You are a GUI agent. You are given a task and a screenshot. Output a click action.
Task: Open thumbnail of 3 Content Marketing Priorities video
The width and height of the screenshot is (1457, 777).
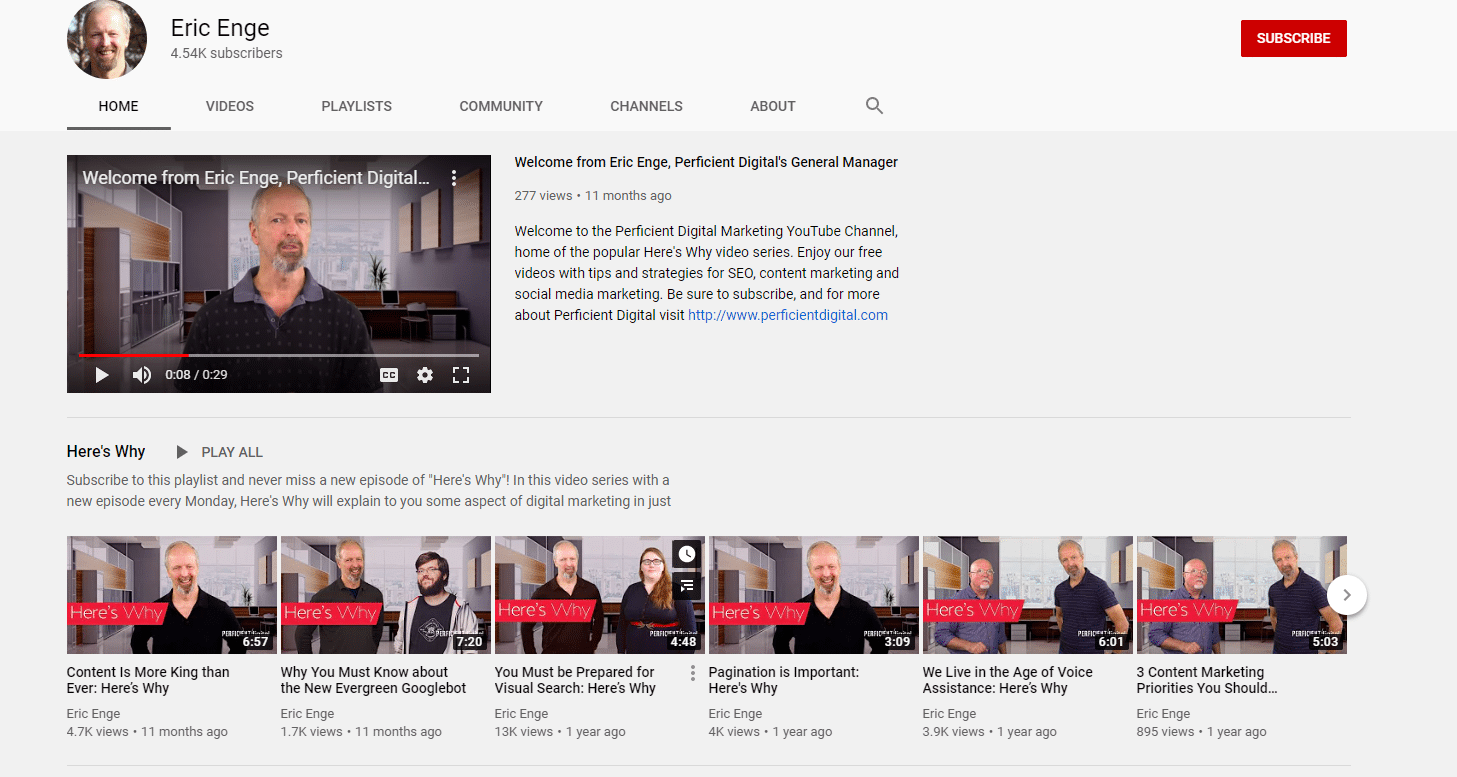(x=1242, y=595)
